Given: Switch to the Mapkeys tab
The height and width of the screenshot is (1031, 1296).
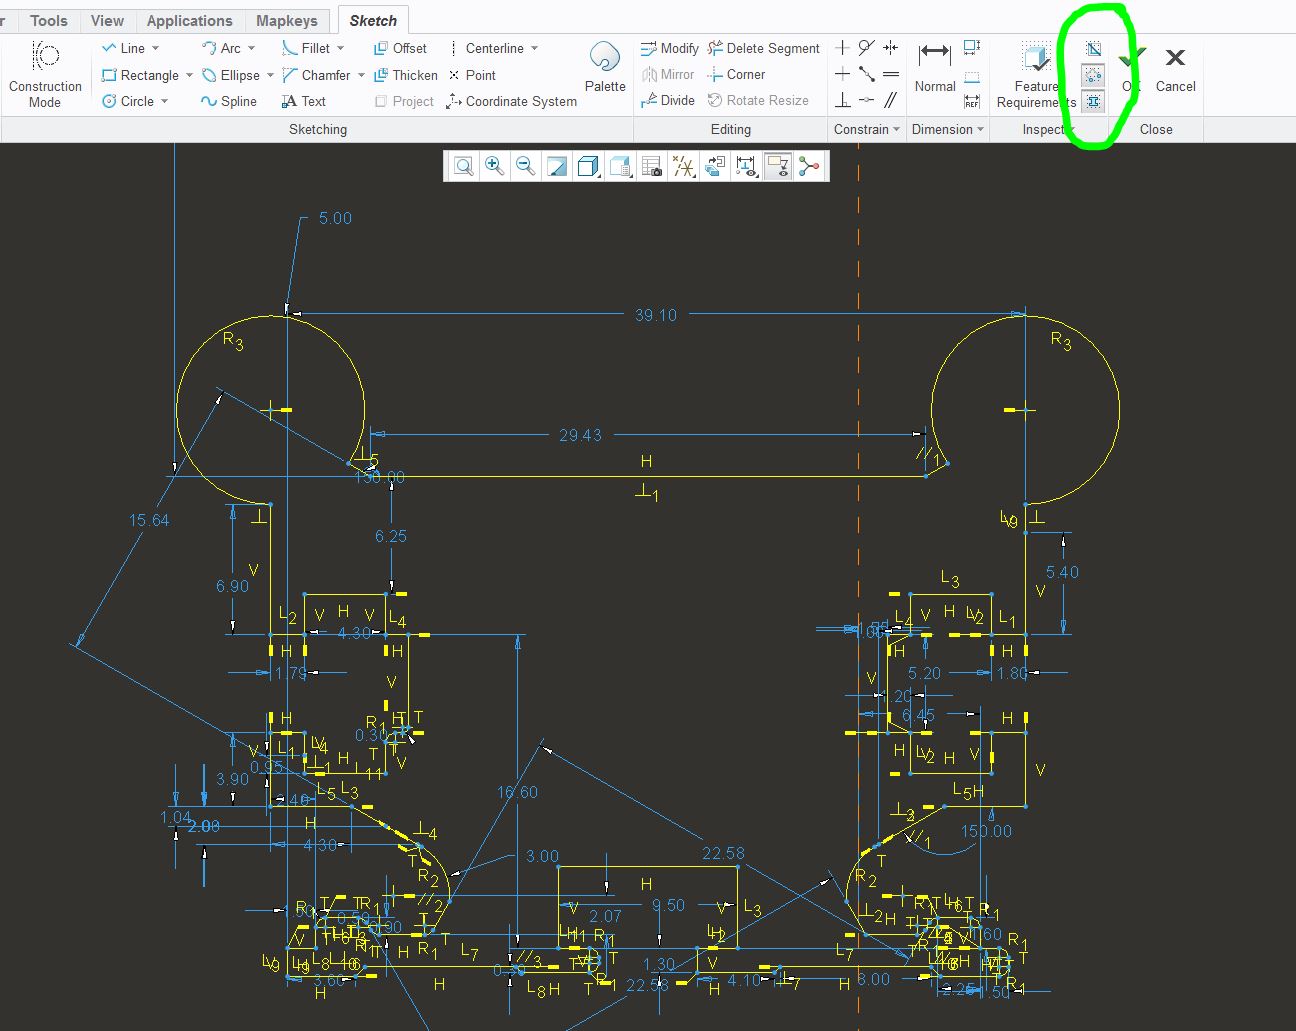Looking at the screenshot, I should click(286, 20).
